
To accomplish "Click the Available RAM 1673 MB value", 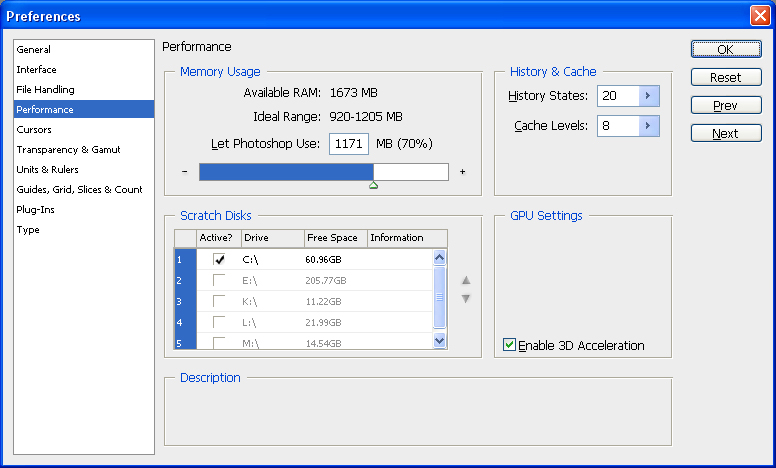I will pos(353,93).
